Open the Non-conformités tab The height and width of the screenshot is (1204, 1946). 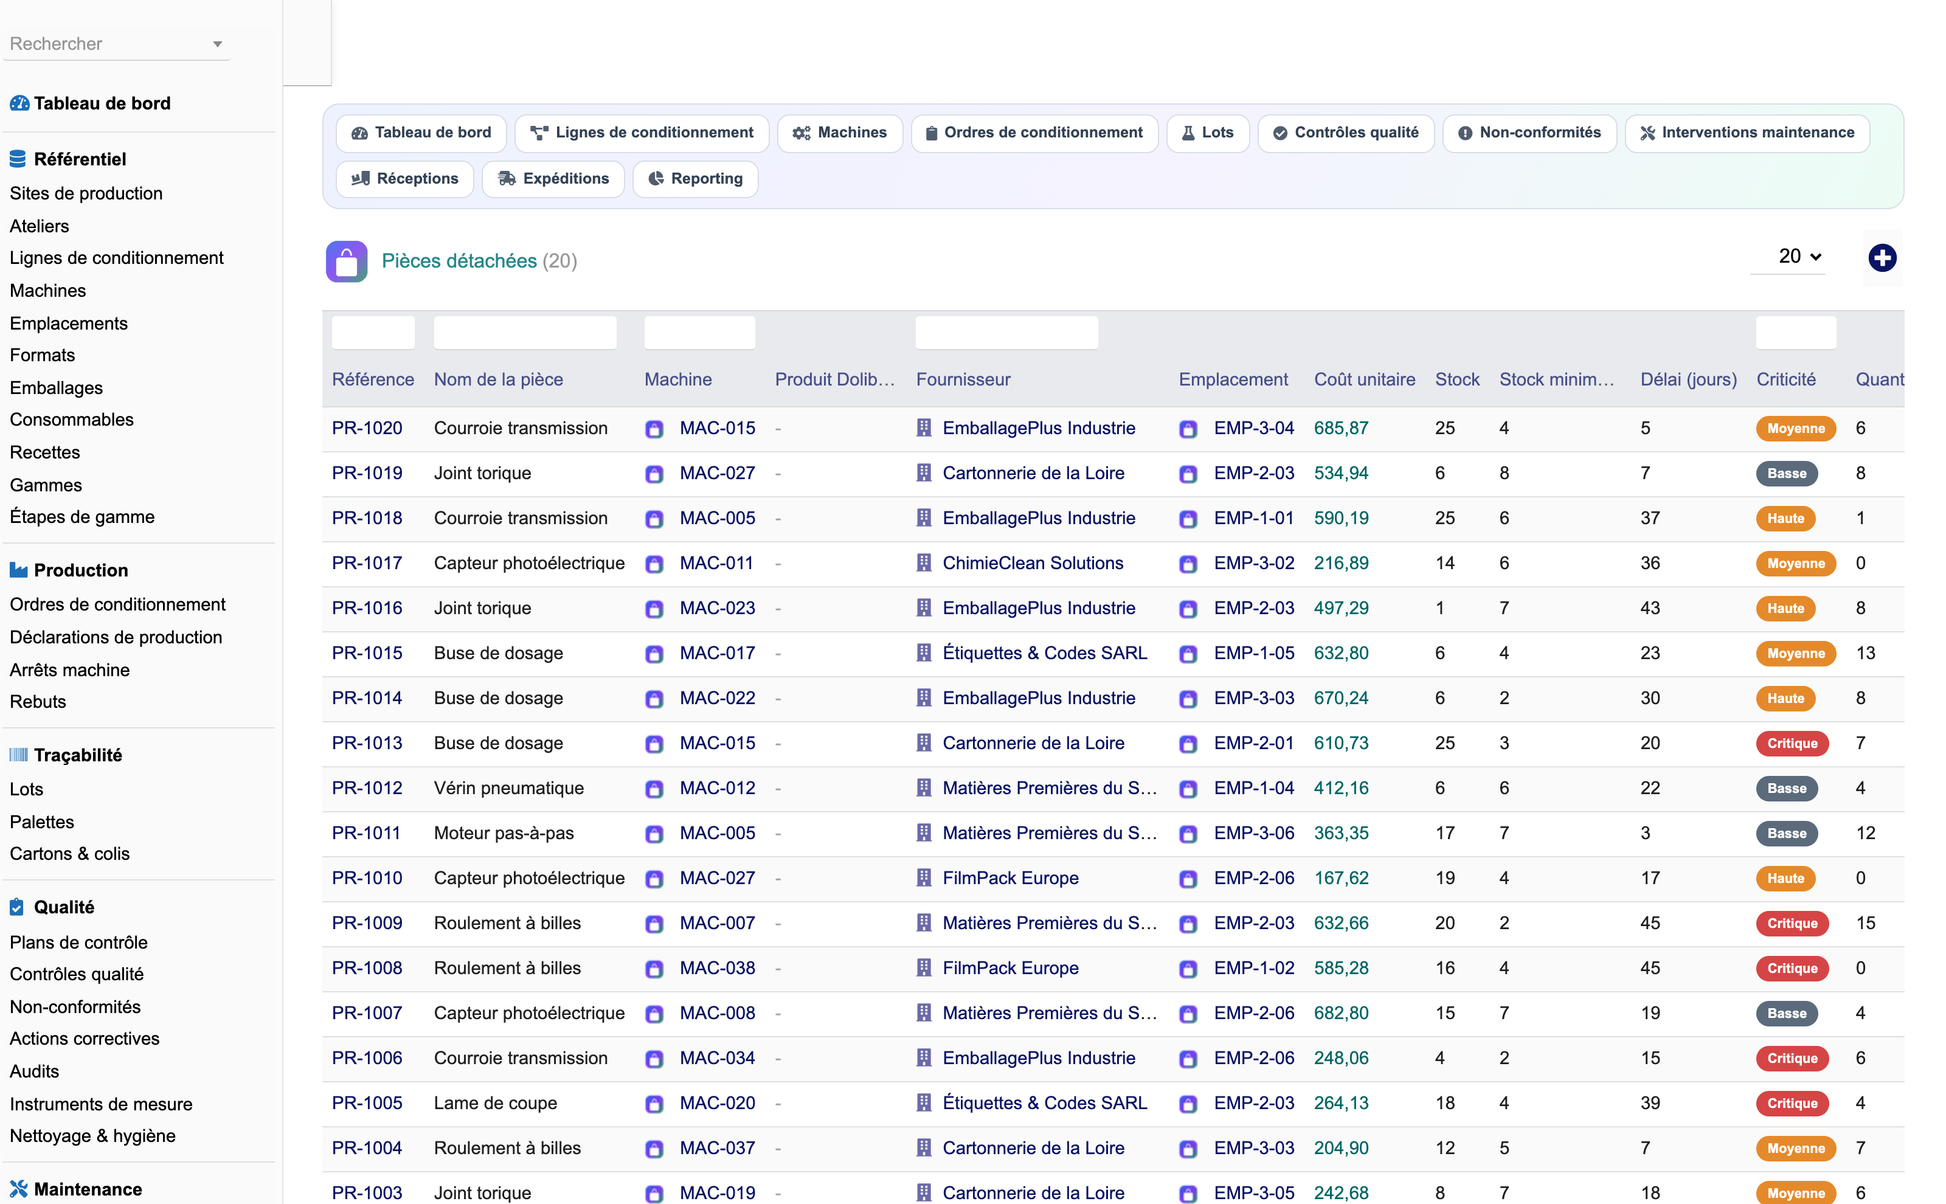click(x=1529, y=133)
